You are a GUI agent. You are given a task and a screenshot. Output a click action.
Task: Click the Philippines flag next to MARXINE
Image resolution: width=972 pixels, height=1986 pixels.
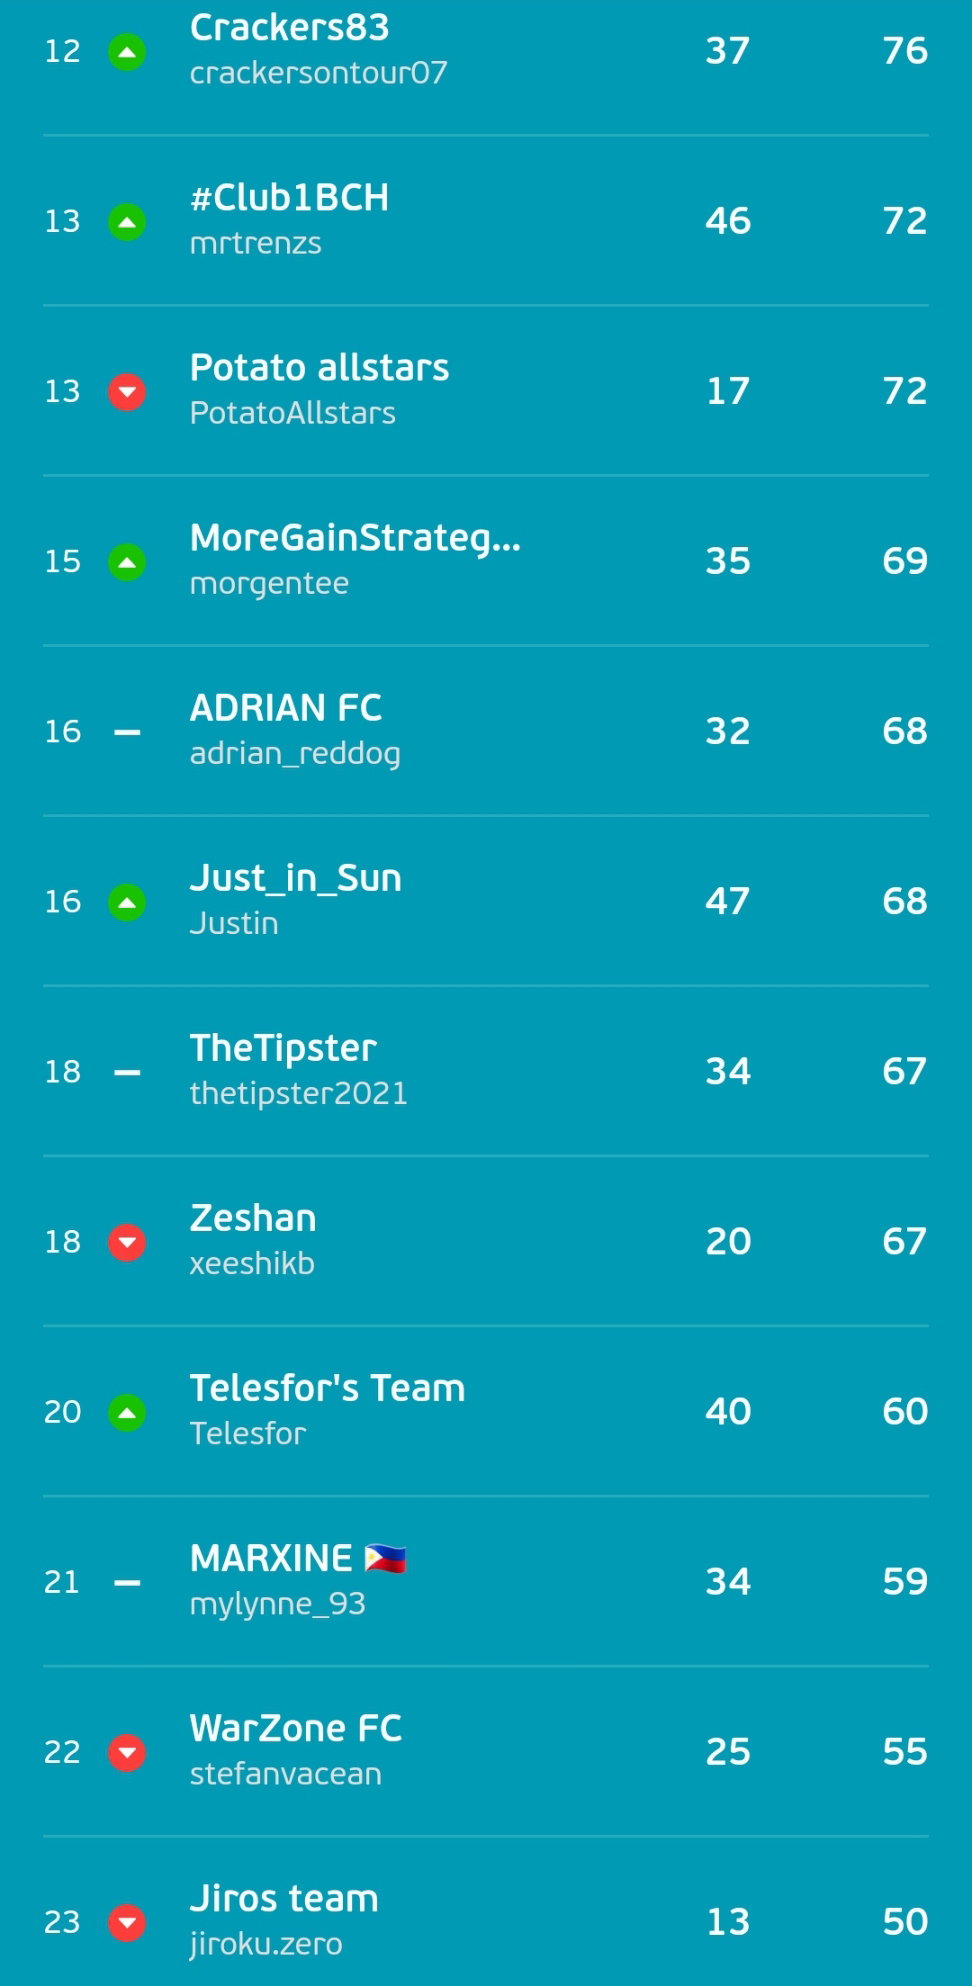(x=385, y=1558)
